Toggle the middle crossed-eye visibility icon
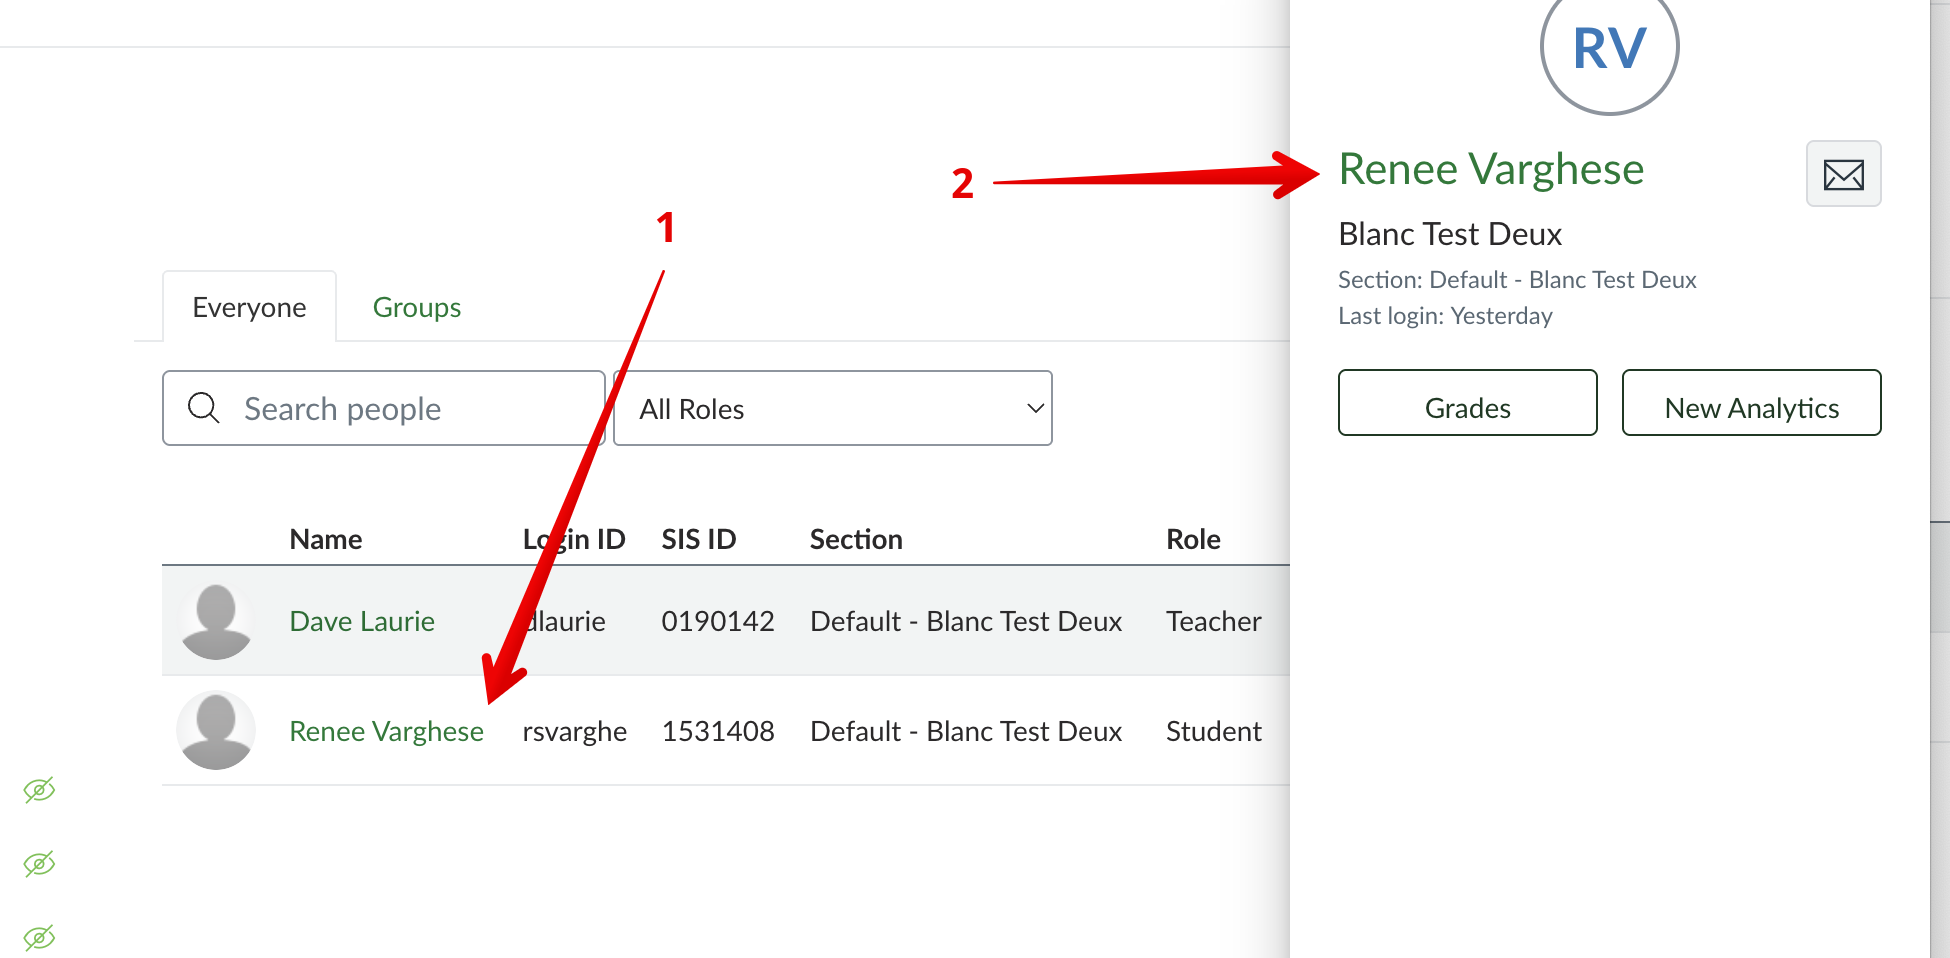This screenshot has height=958, width=1950. (39, 864)
